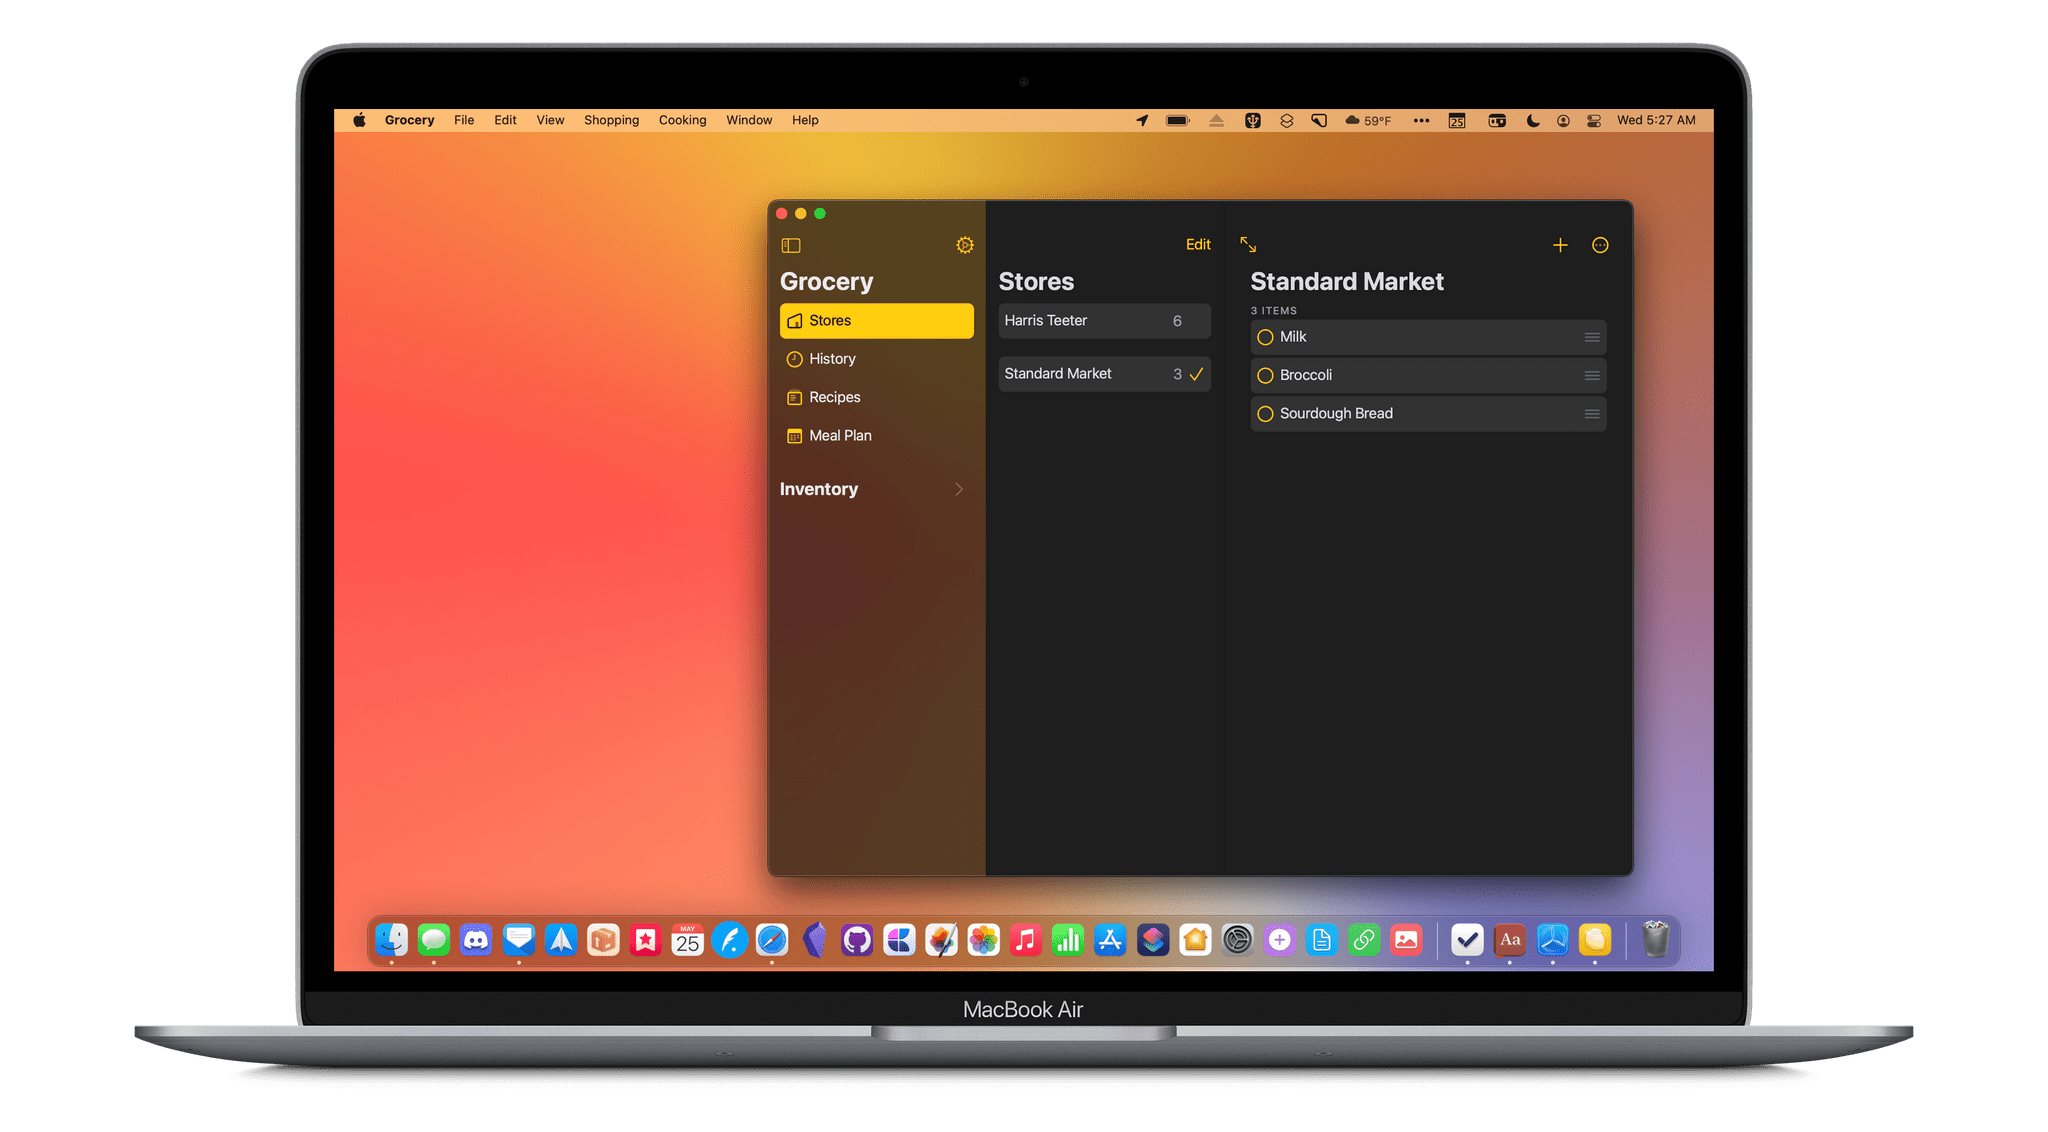The height and width of the screenshot is (1132, 2048).
Task: Select Recipes in the sidebar
Action: (x=876, y=398)
